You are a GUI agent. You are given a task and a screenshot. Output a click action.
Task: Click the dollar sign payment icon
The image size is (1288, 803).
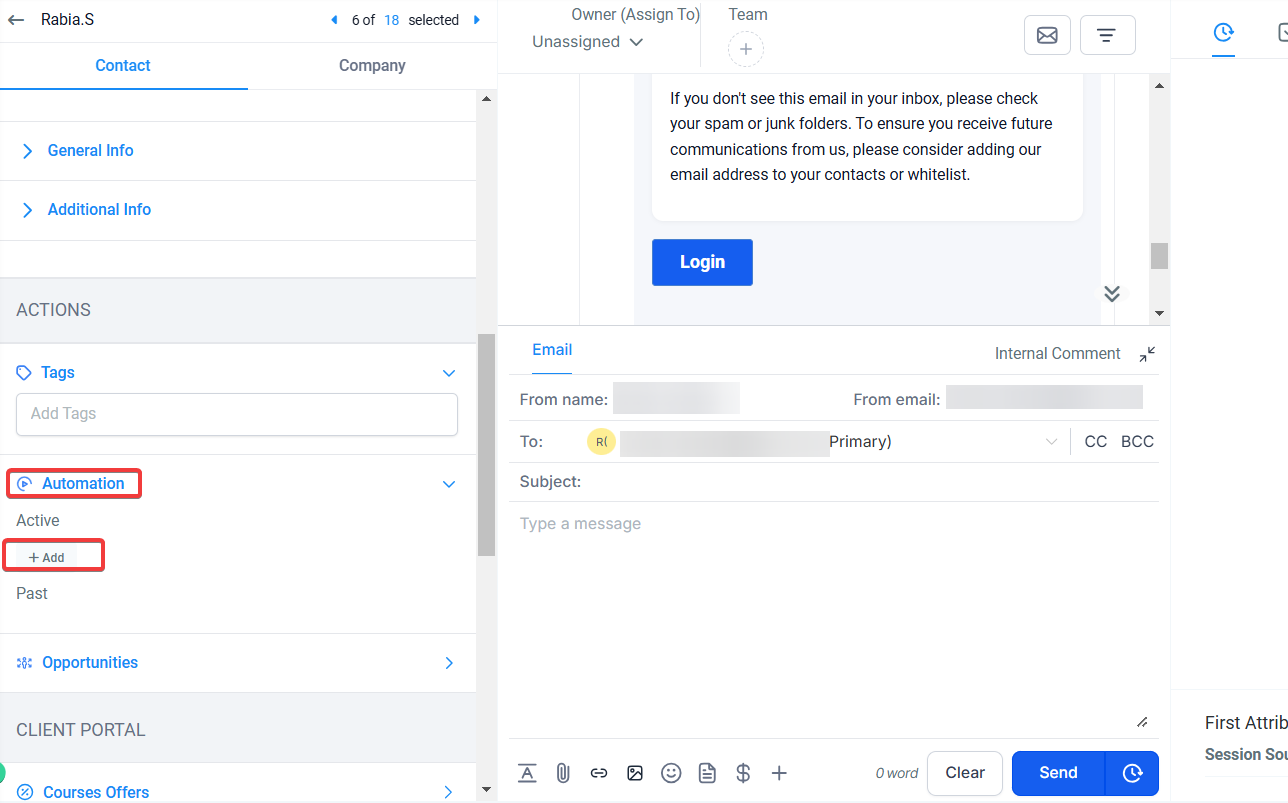coord(743,773)
